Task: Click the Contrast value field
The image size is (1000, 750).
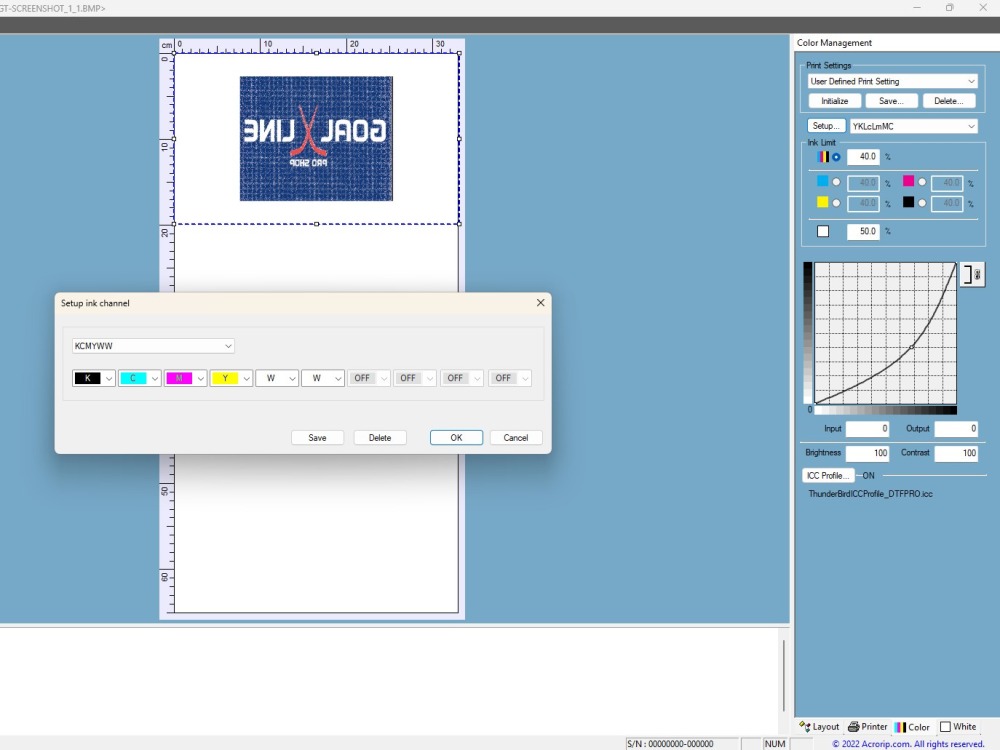Action: 956,453
